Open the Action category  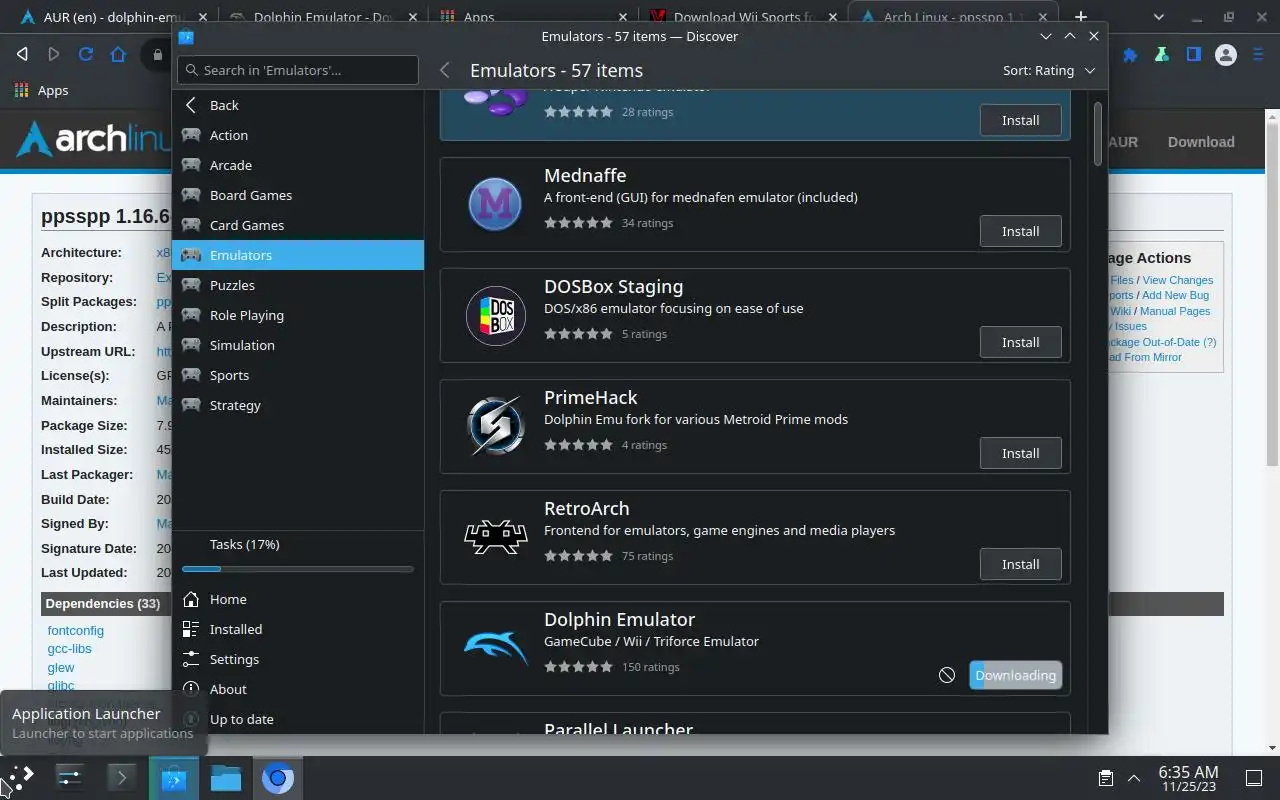coord(298,135)
